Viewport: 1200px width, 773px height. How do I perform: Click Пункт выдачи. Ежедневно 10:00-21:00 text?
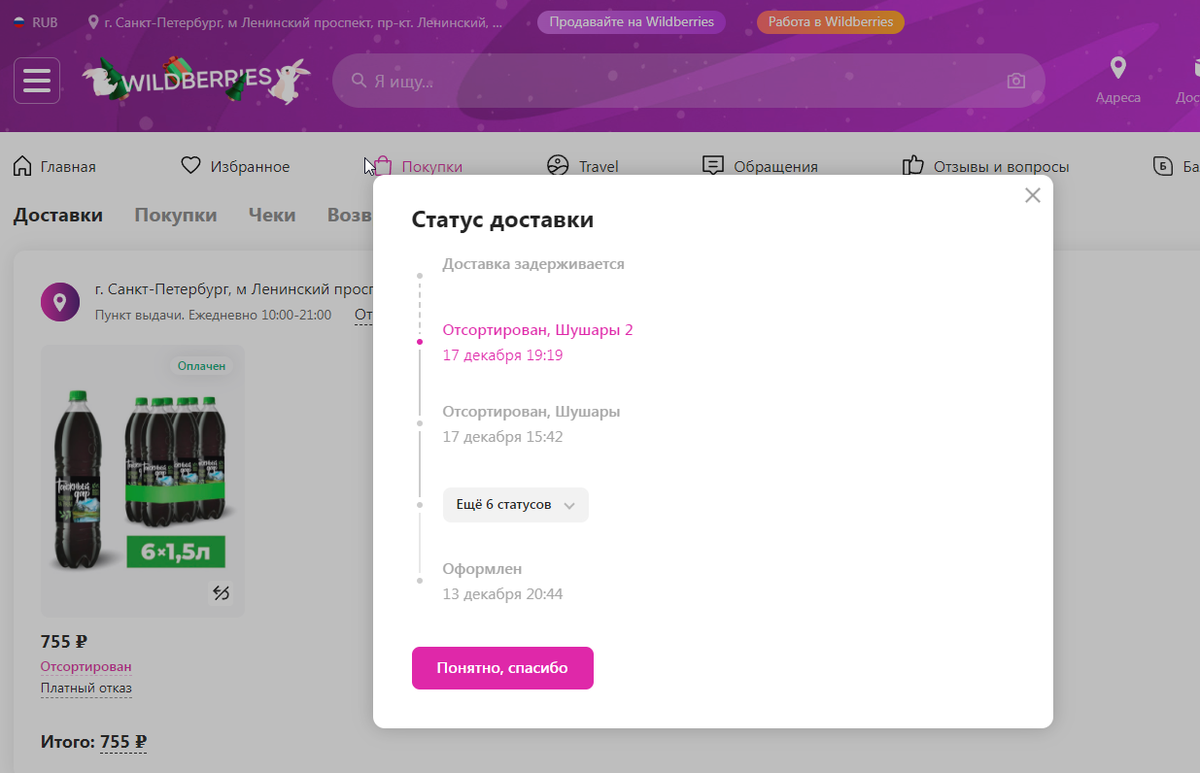pyautogui.click(x=213, y=315)
